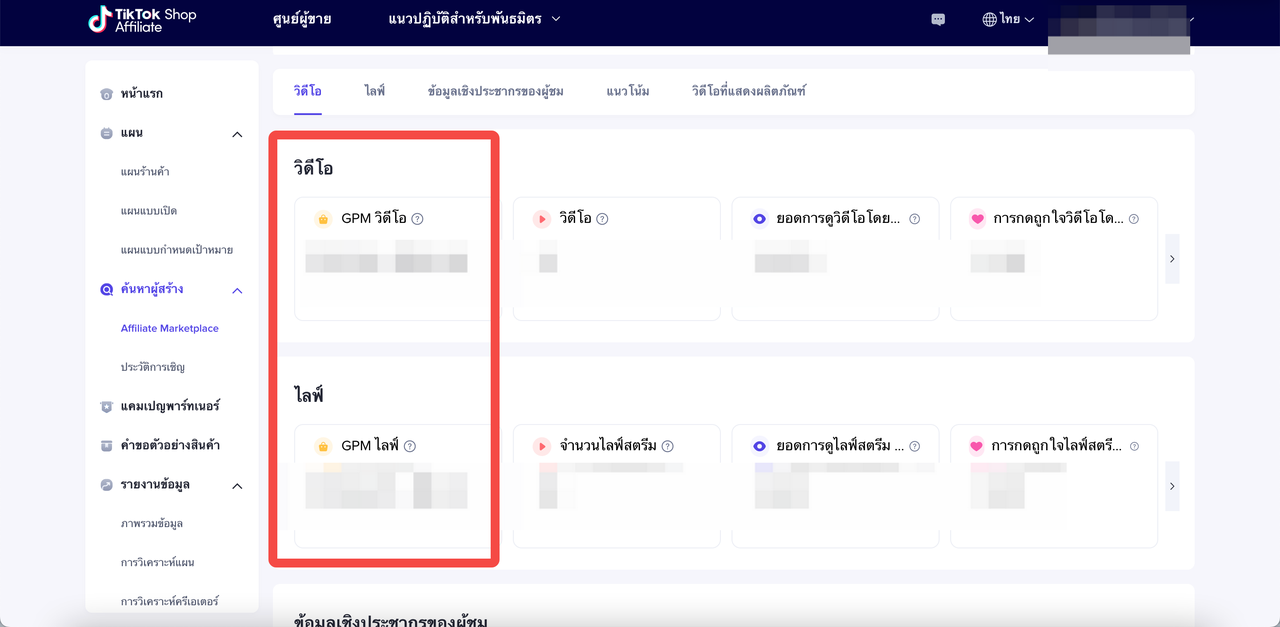
Task: Click the GPM วิดีโอ help question icon
Action: (x=418, y=219)
